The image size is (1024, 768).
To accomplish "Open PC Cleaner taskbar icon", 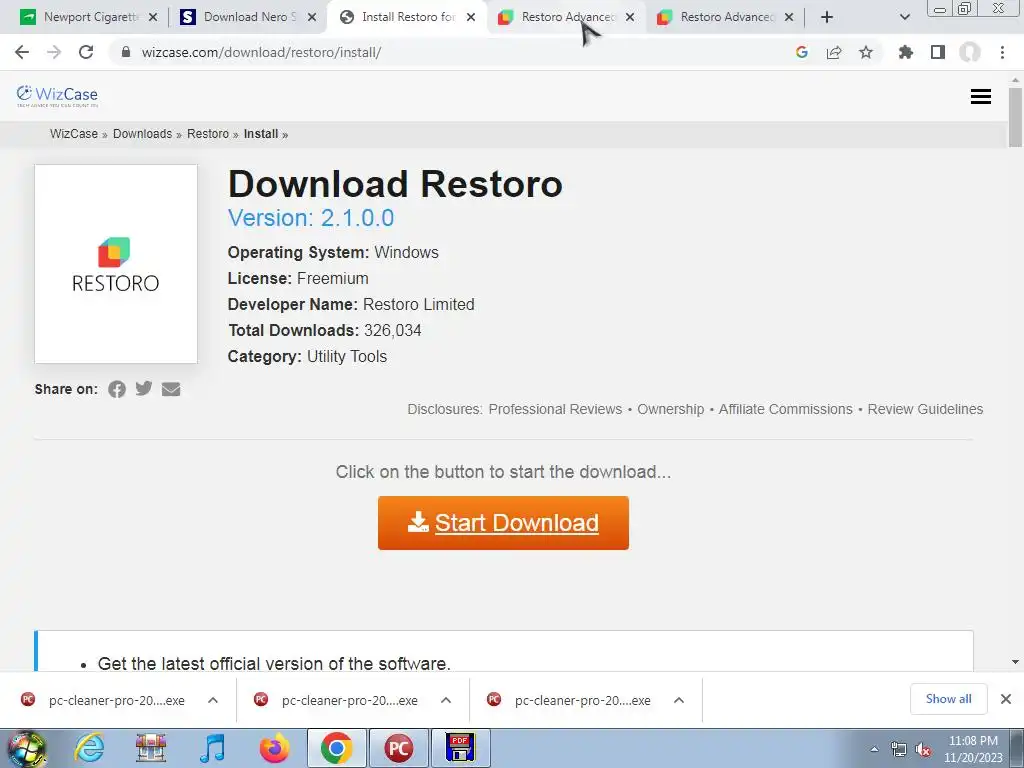I will [x=398, y=748].
